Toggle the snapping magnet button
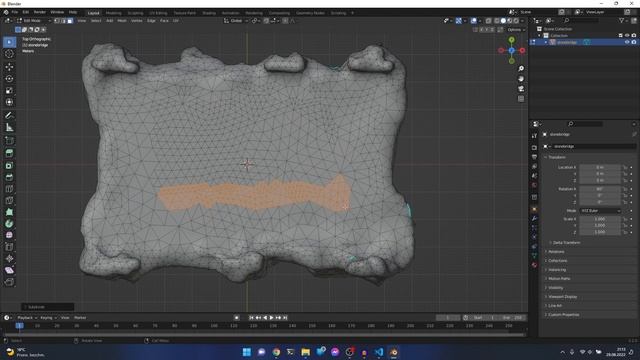640x360 pixels. point(266,20)
